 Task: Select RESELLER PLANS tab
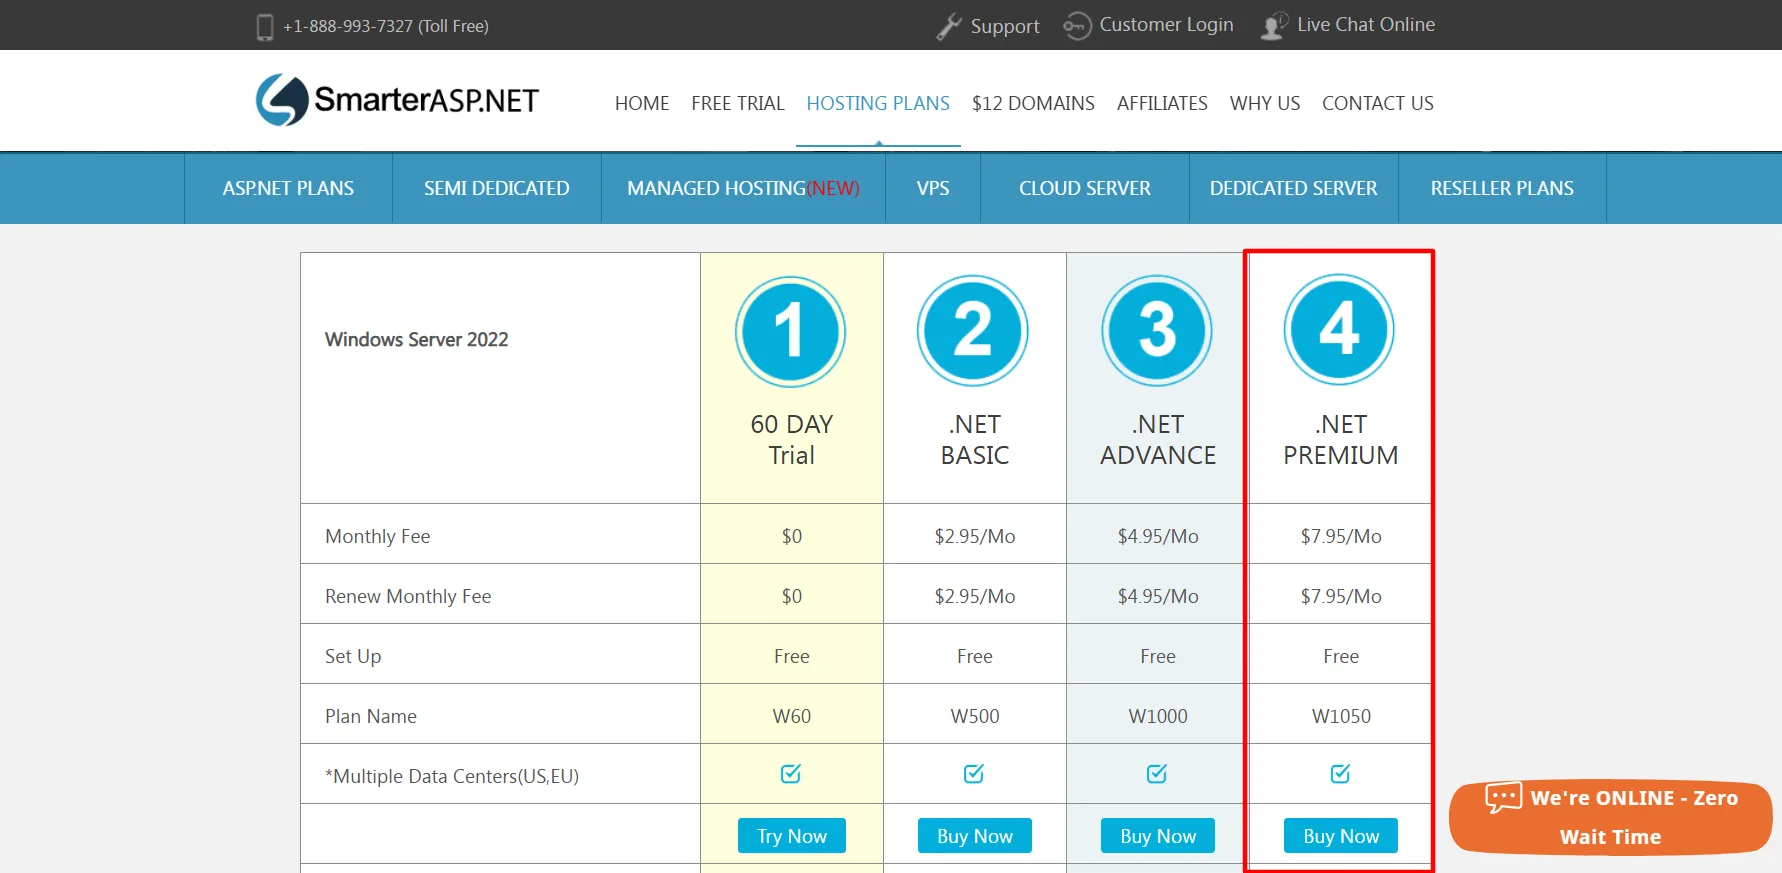(1502, 188)
